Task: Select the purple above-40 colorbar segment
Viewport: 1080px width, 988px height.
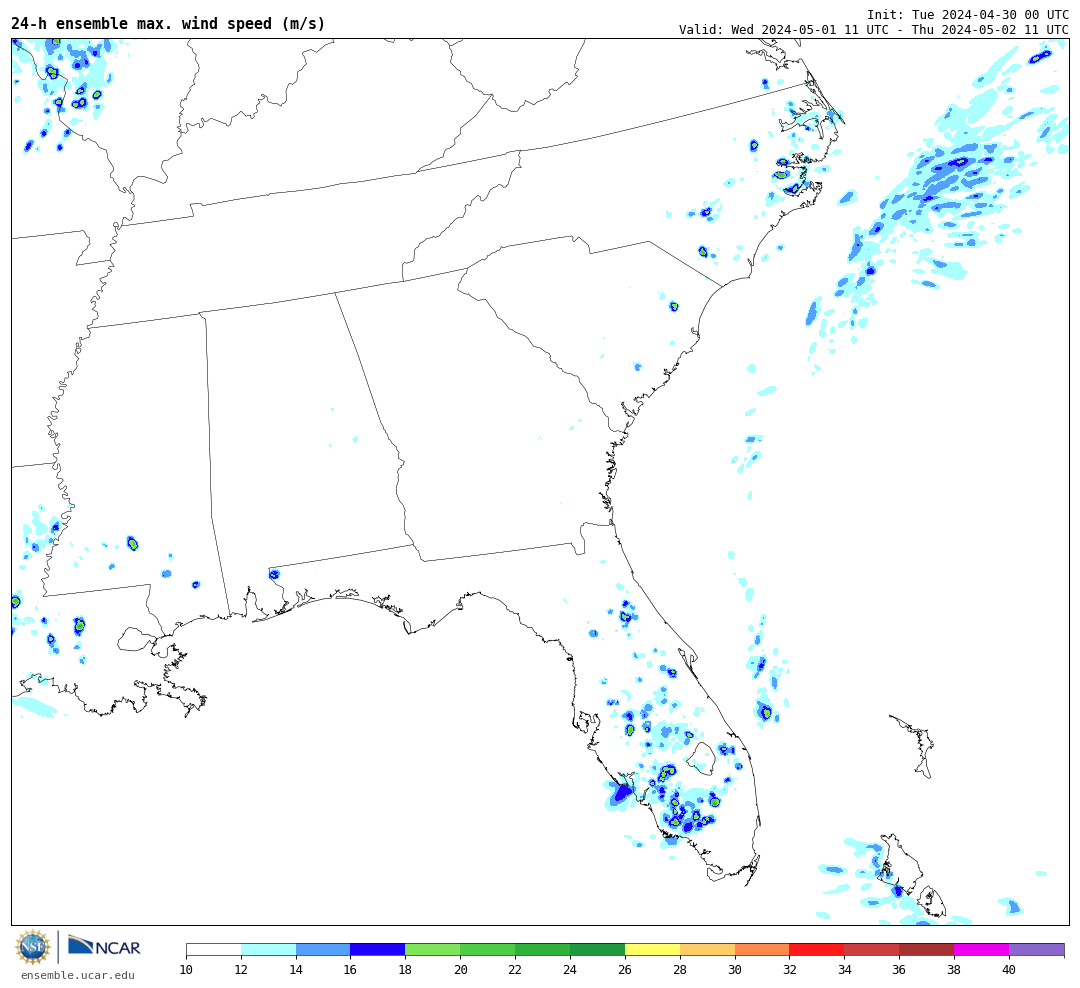Action: (1037, 950)
